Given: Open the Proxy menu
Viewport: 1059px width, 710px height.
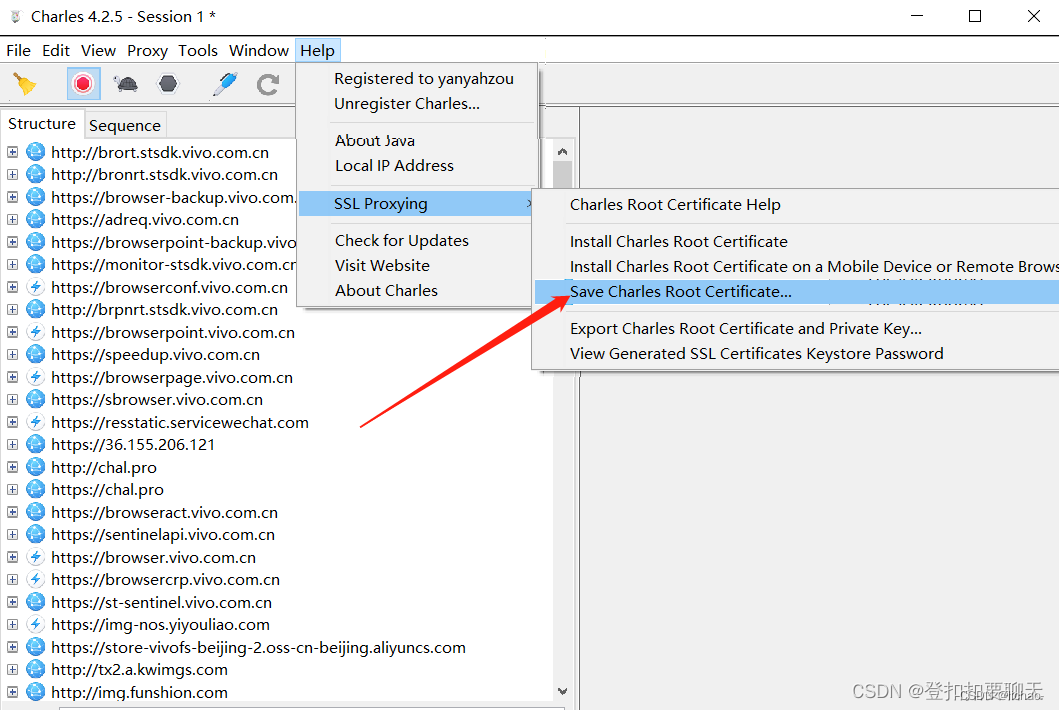Looking at the screenshot, I should click(x=147, y=51).
